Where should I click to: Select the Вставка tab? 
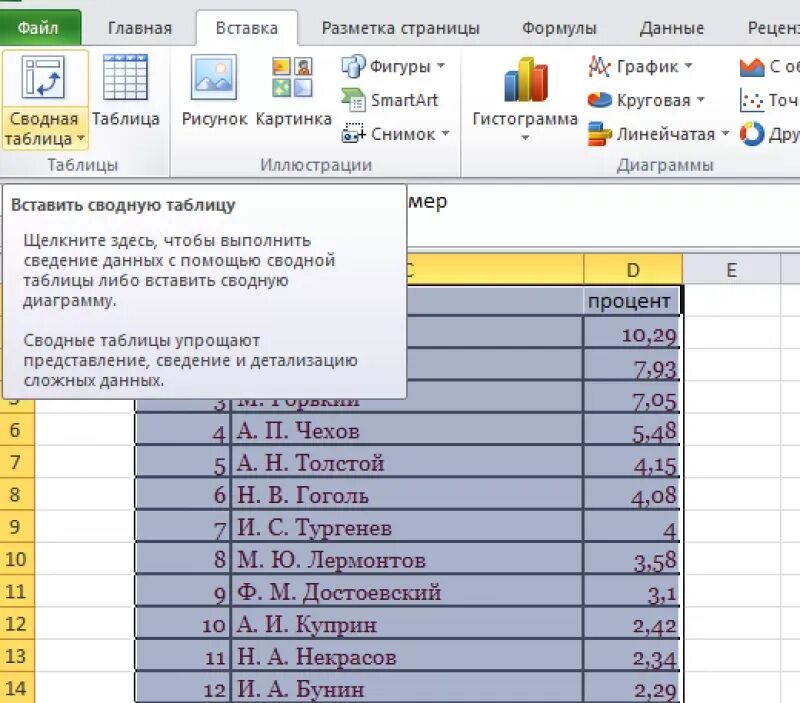pos(247,28)
